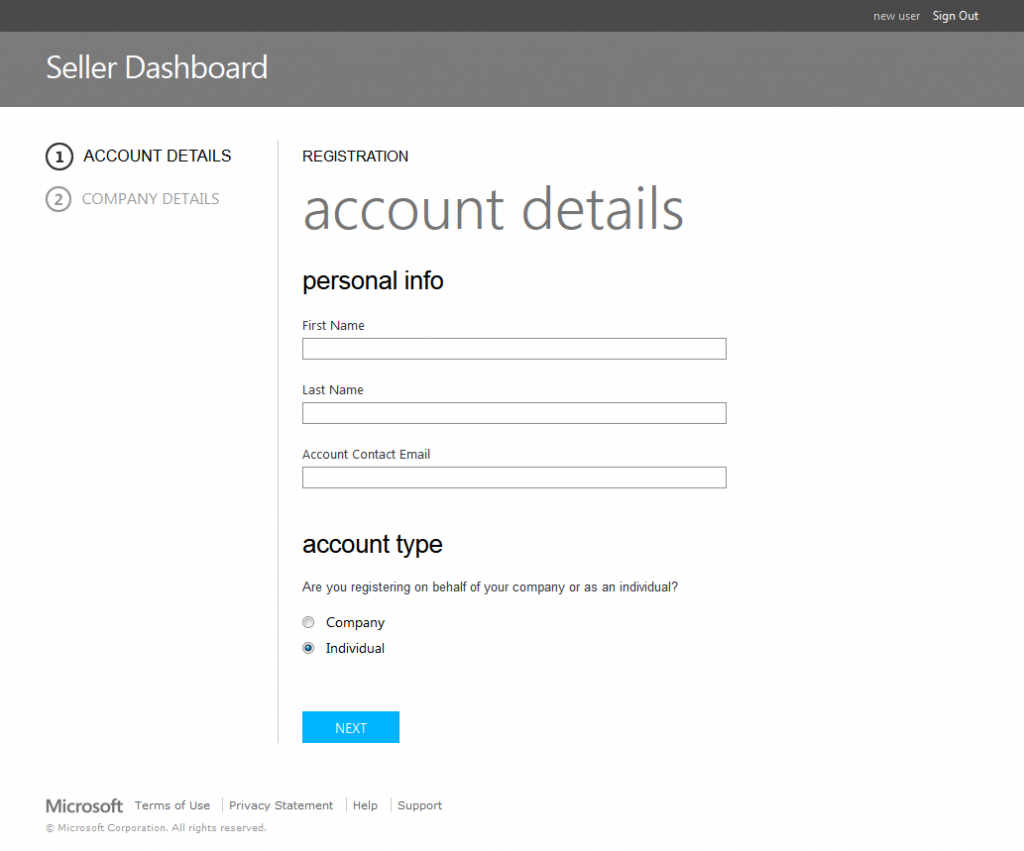Click the Seller Dashboard title
1024x851 pixels.
156,67
